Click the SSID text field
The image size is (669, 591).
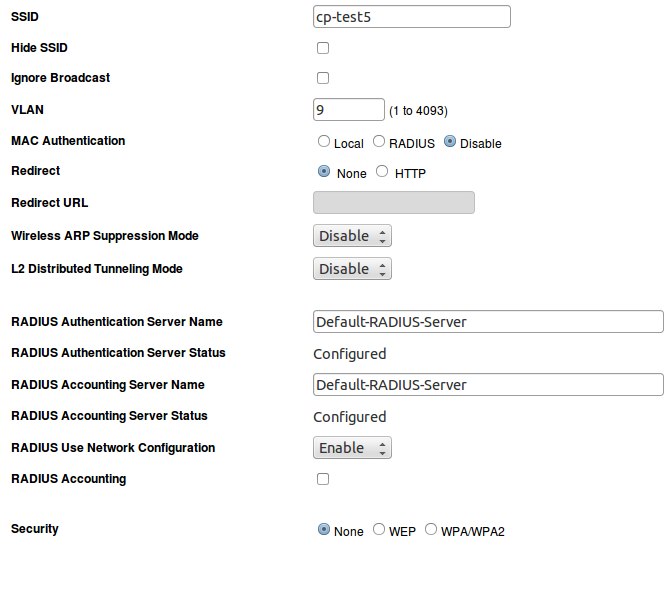(411, 16)
